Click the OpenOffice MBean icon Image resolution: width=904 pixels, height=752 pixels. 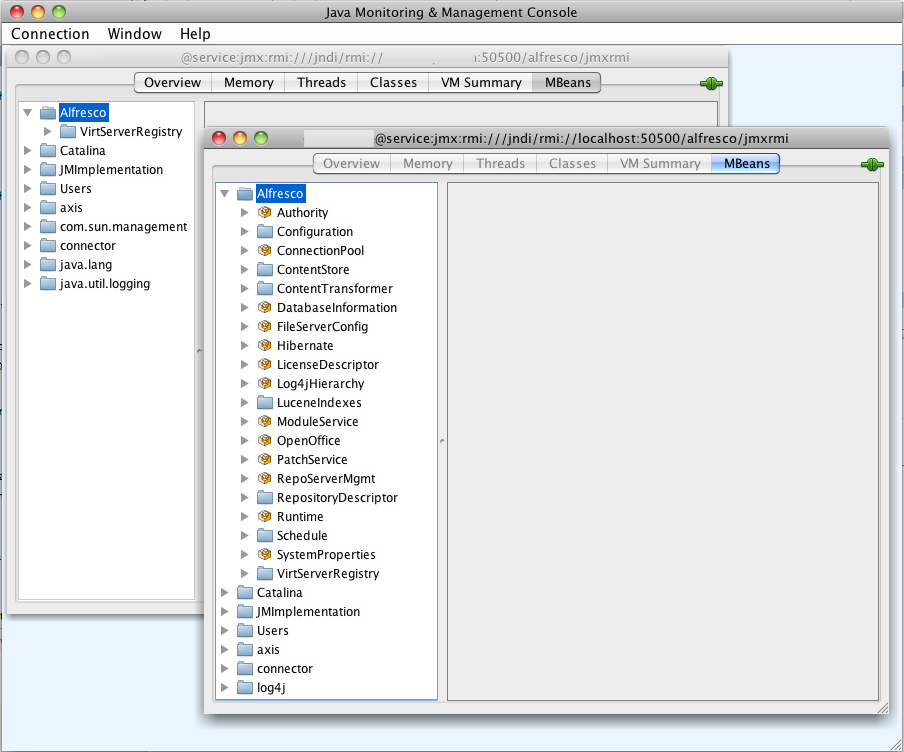[265, 441]
